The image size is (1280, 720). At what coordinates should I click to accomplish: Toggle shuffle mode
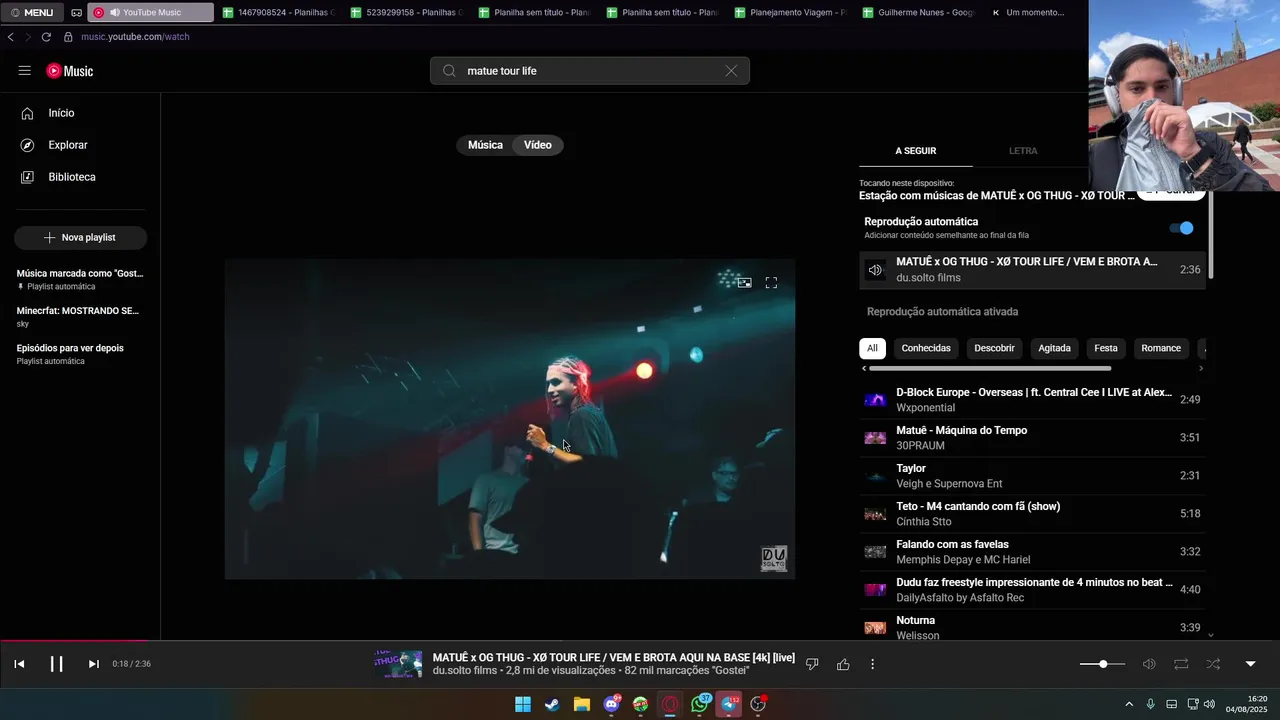pyautogui.click(x=1213, y=664)
